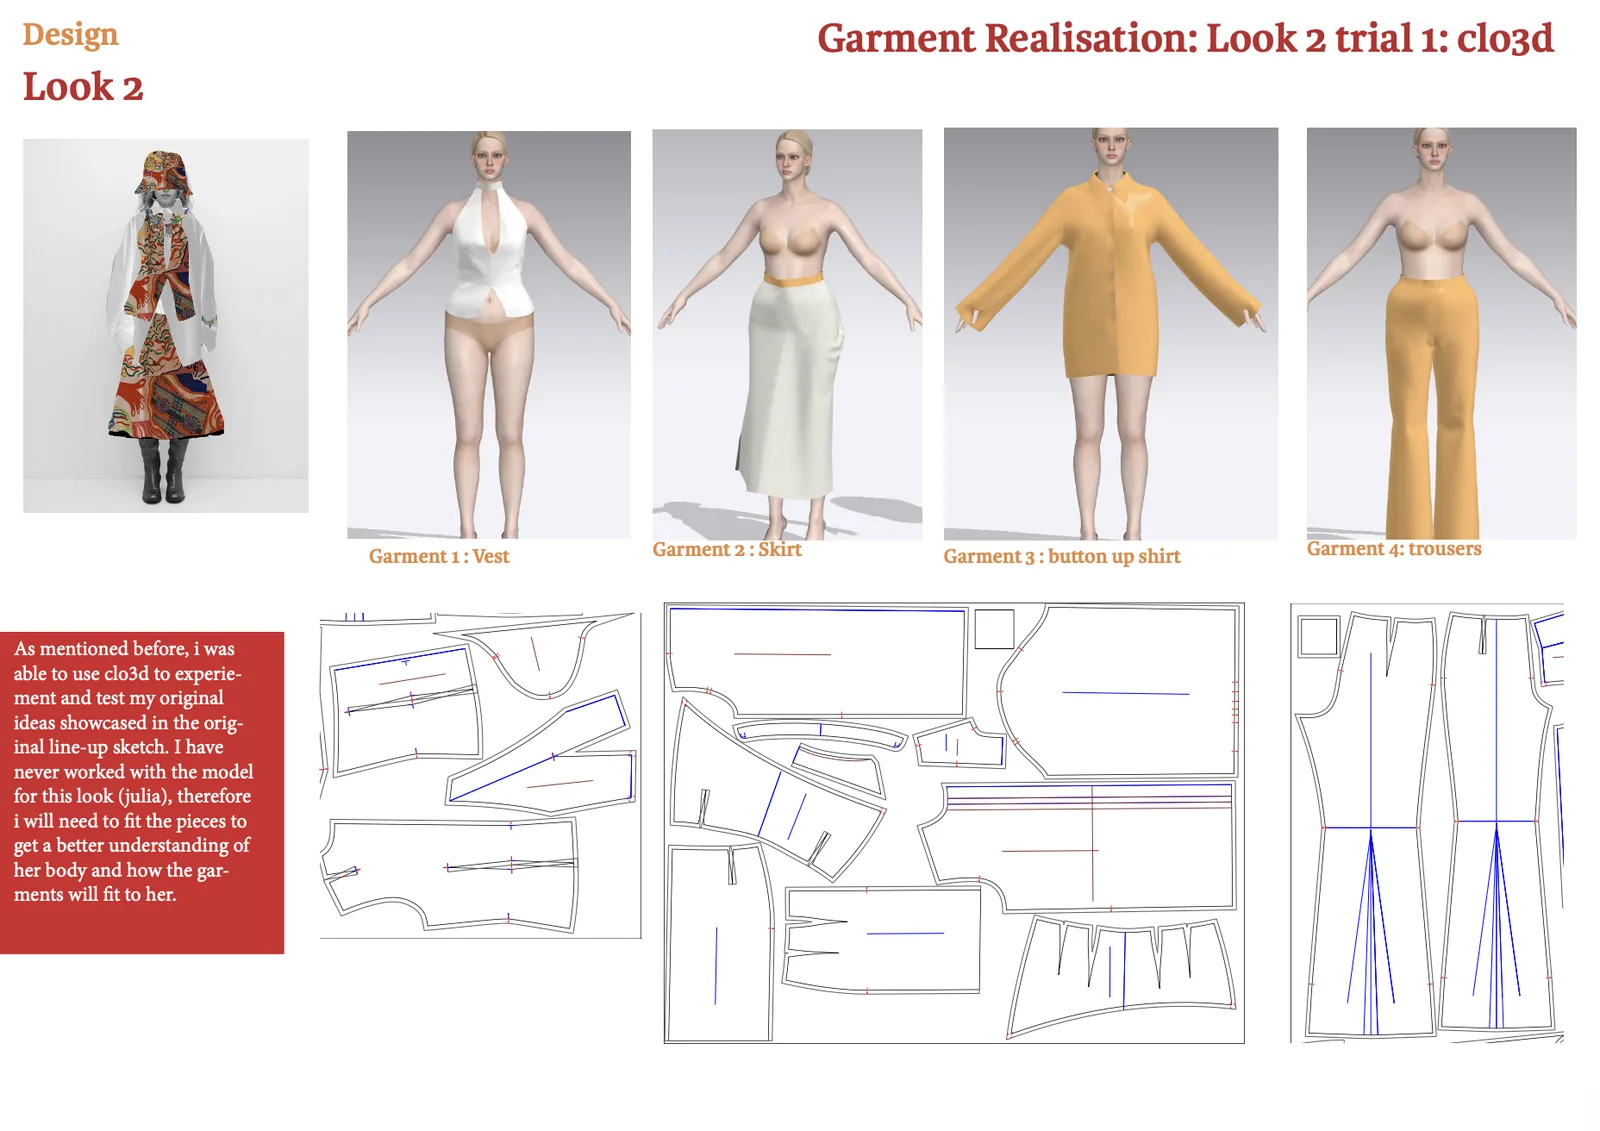
Task: Select the shirt and skirt pattern layout
Action: (x=954, y=823)
